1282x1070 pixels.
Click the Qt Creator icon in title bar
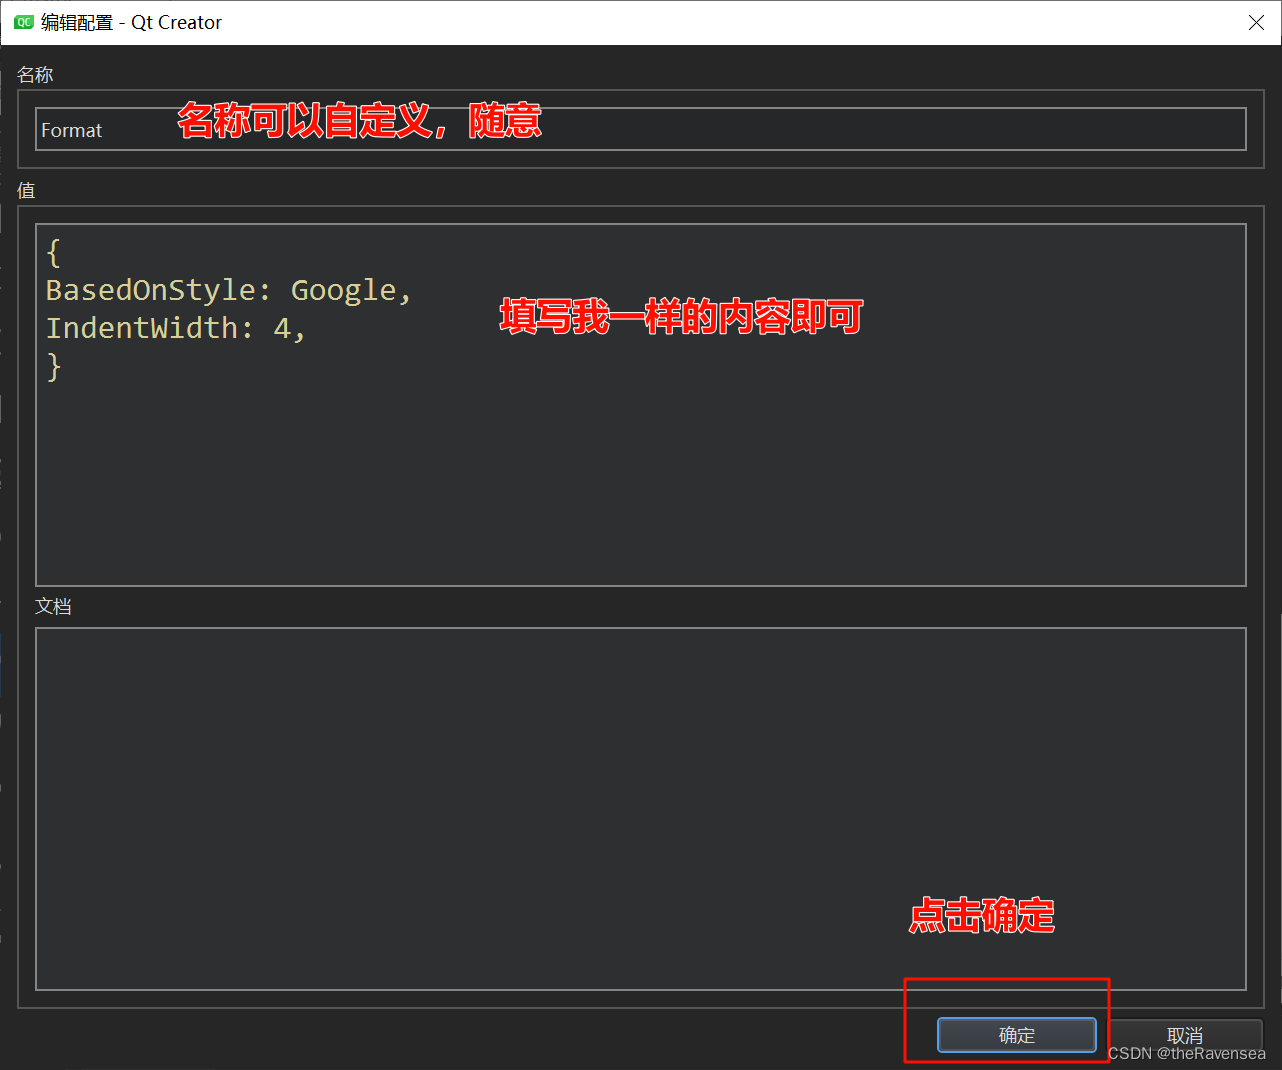24,22
